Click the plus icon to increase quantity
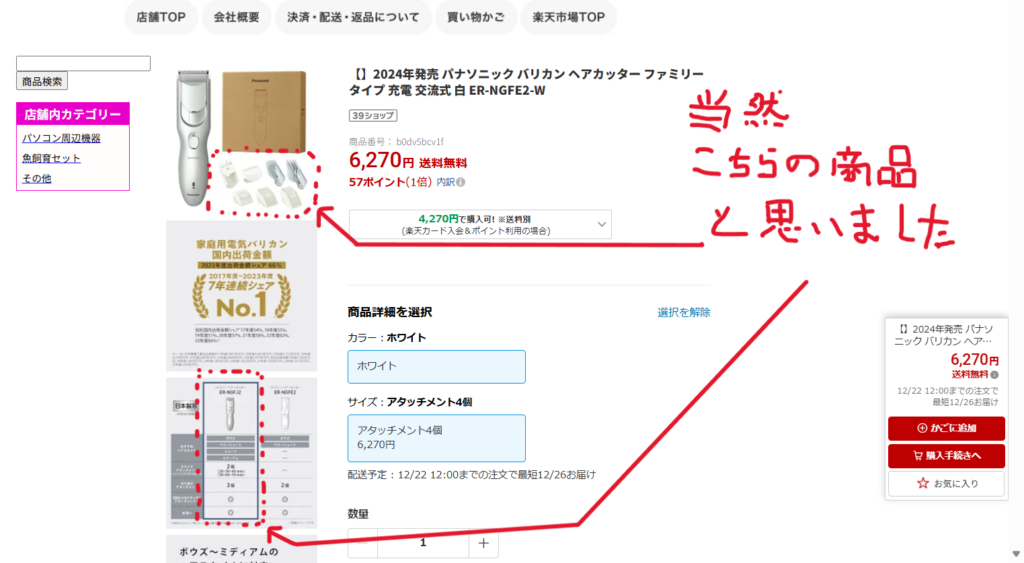Image resolution: width=1024 pixels, height=563 pixels. click(483, 543)
